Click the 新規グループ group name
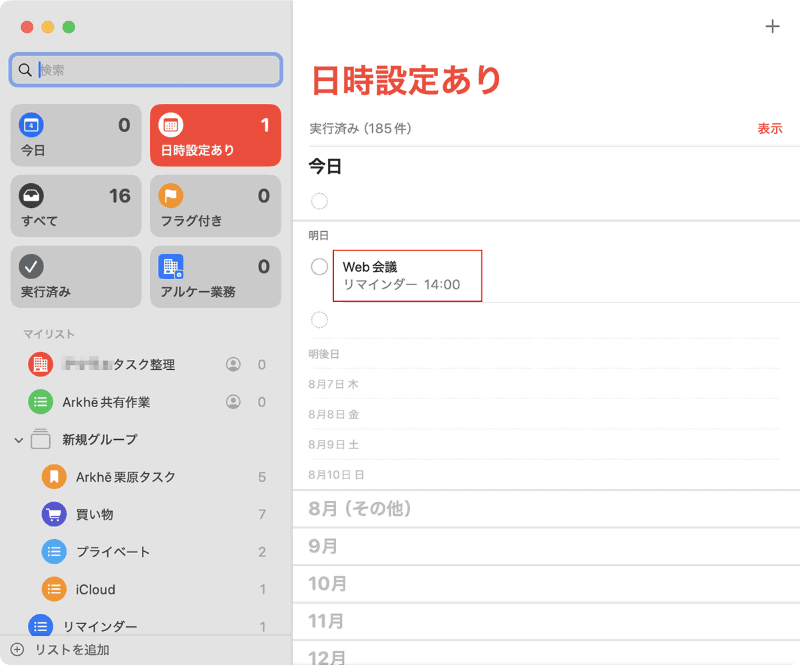The width and height of the screenshot is (800, 665). [100, 439]
